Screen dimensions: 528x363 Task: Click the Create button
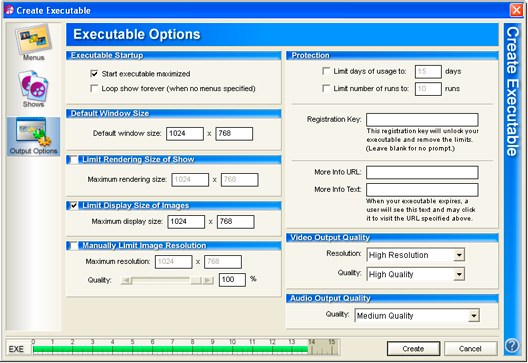(414, 349)
